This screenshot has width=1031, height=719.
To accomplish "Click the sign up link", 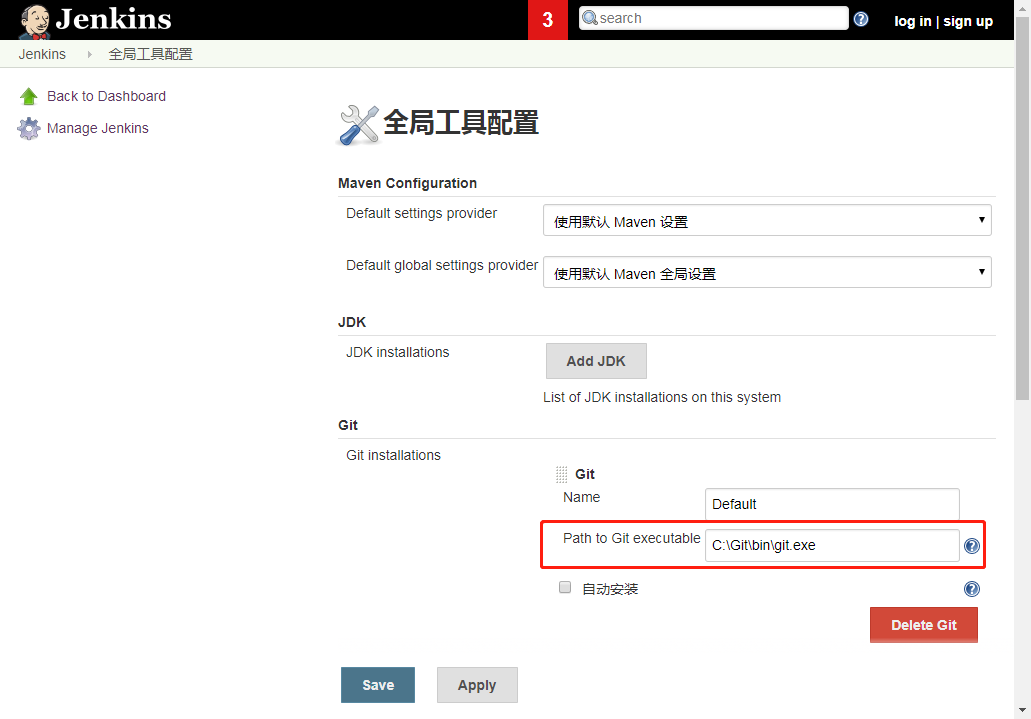I will click(x=968, y=21).
